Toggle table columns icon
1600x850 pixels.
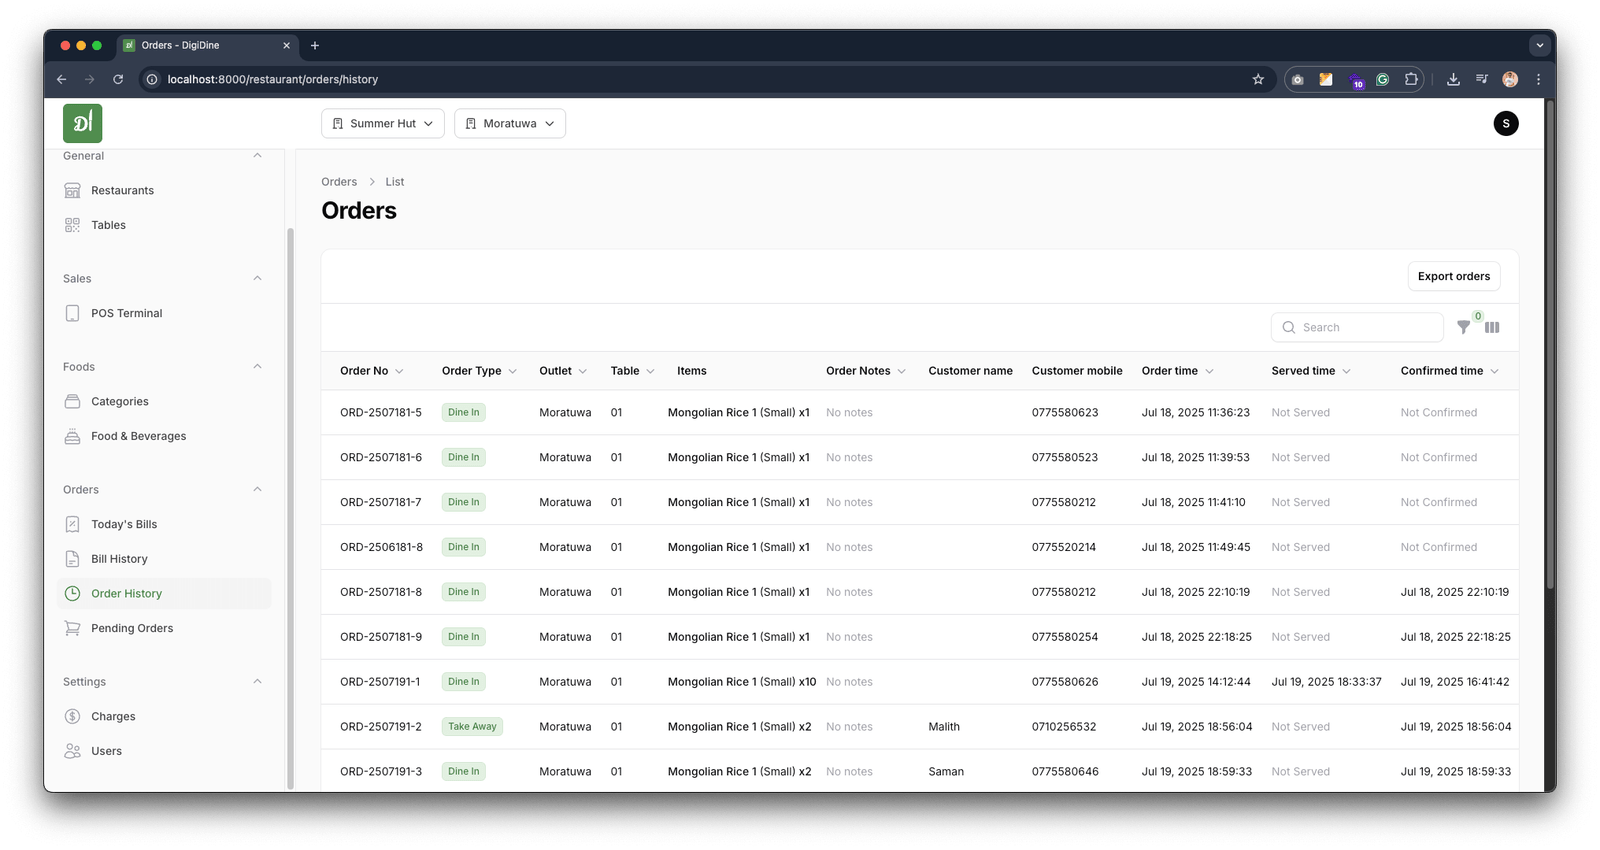pyautogui.click(x=1492, y=327)
